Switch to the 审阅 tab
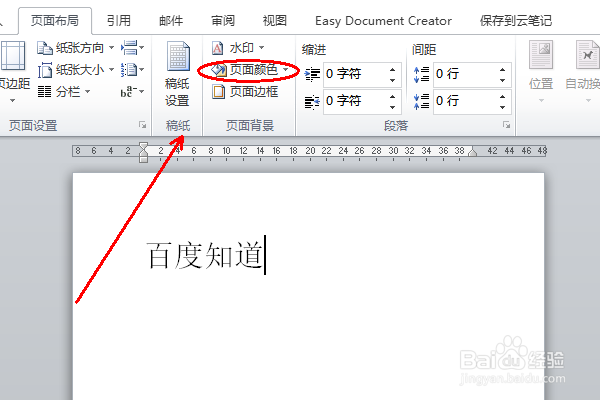 223,21
